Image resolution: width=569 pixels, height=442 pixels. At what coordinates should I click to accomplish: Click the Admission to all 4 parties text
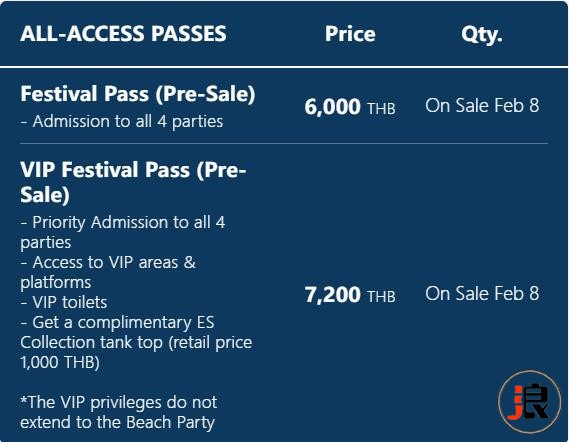tap(122, 121)
